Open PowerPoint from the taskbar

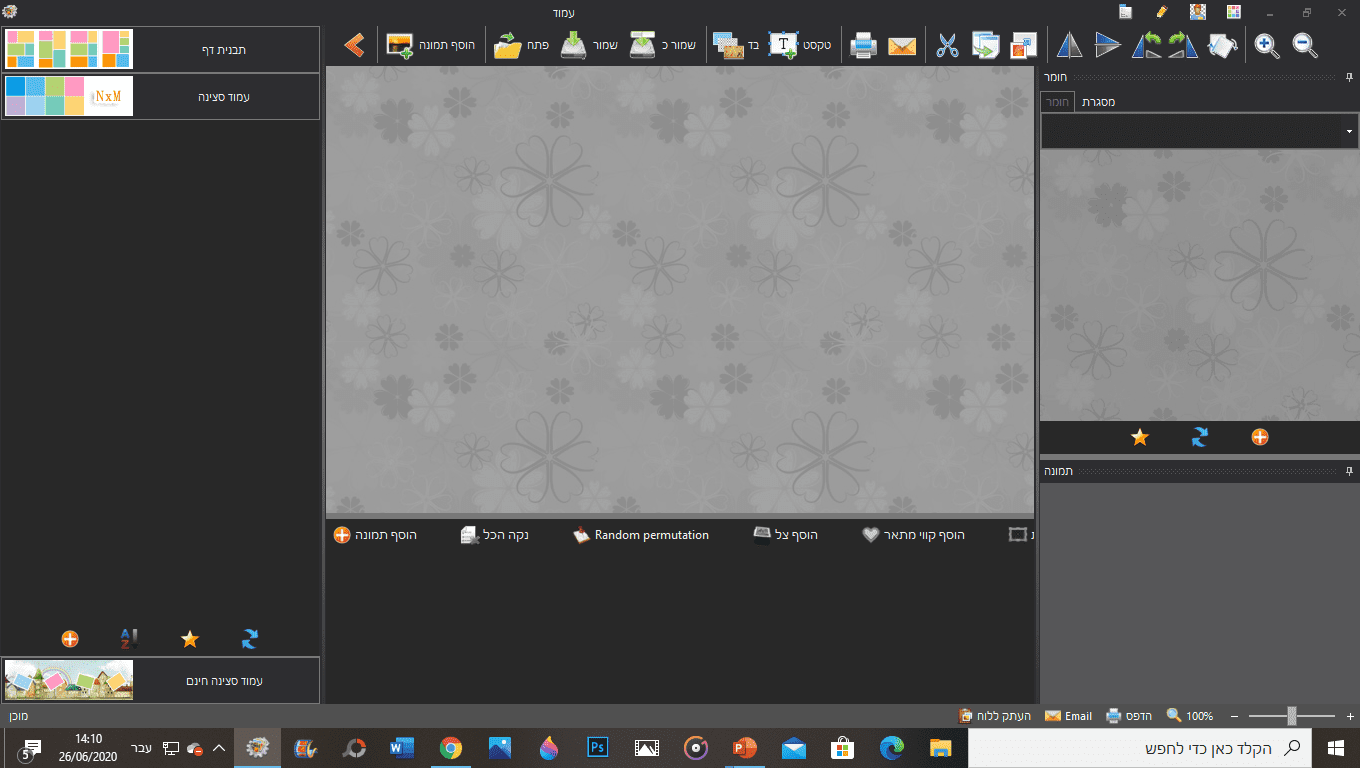pos(745,748)
